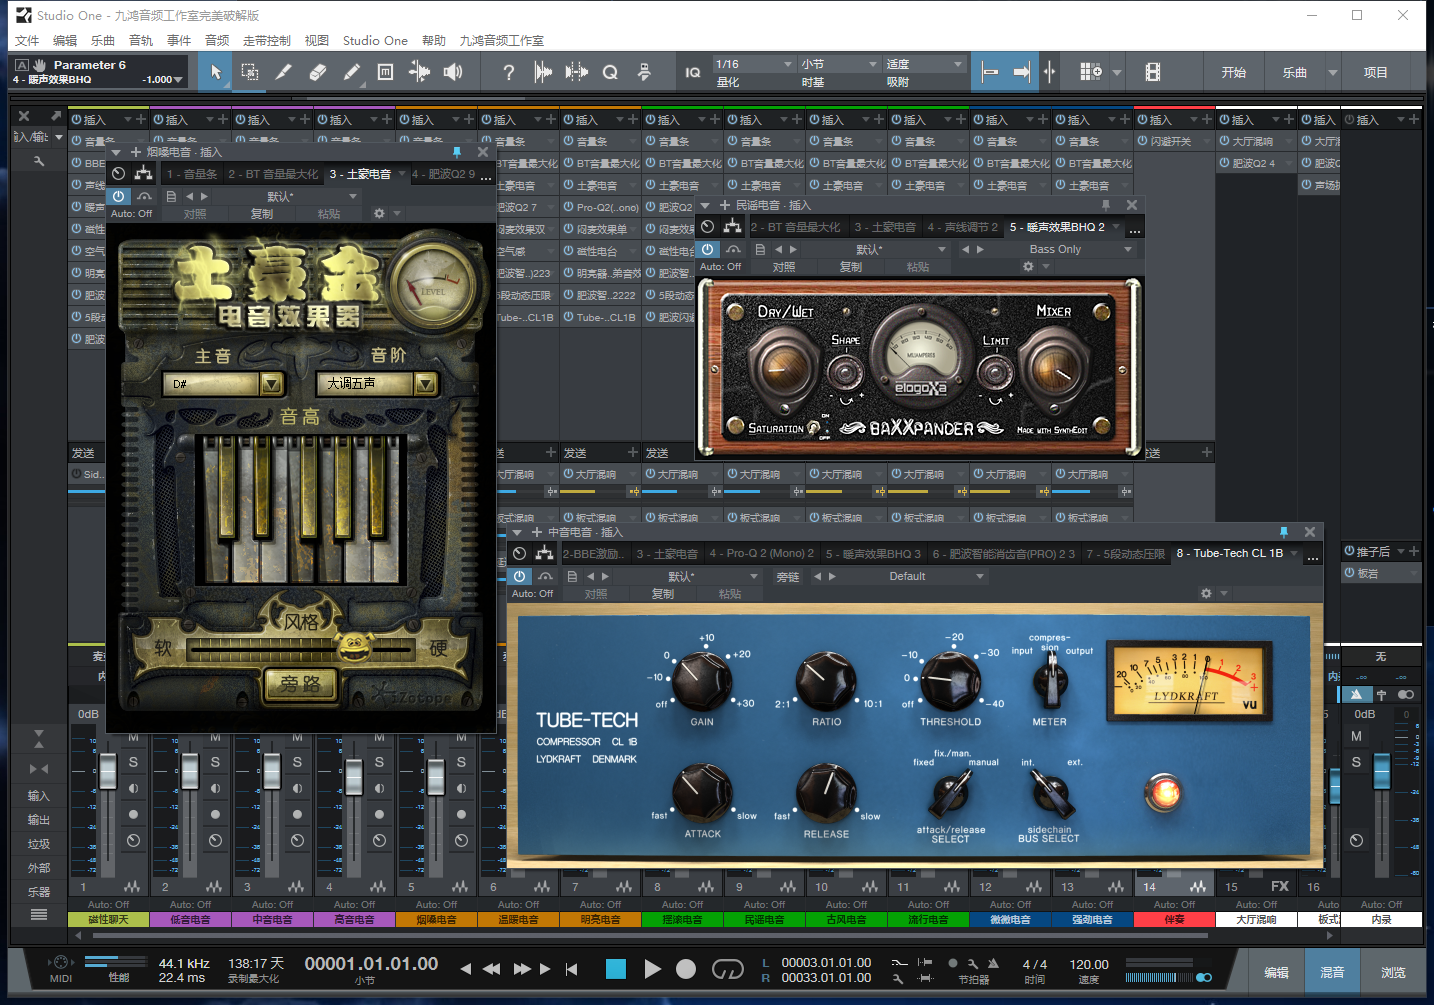Start playback with the Play button
1434x1005 pixels.
pos(652,968)
